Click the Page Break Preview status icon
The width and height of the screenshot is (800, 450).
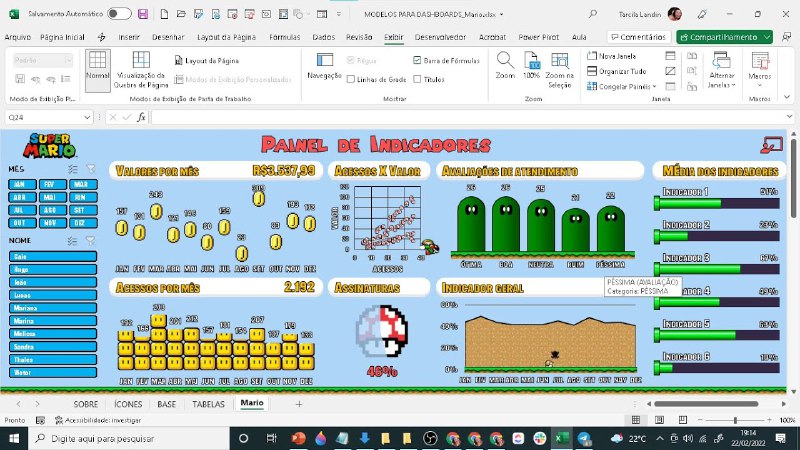683,420
